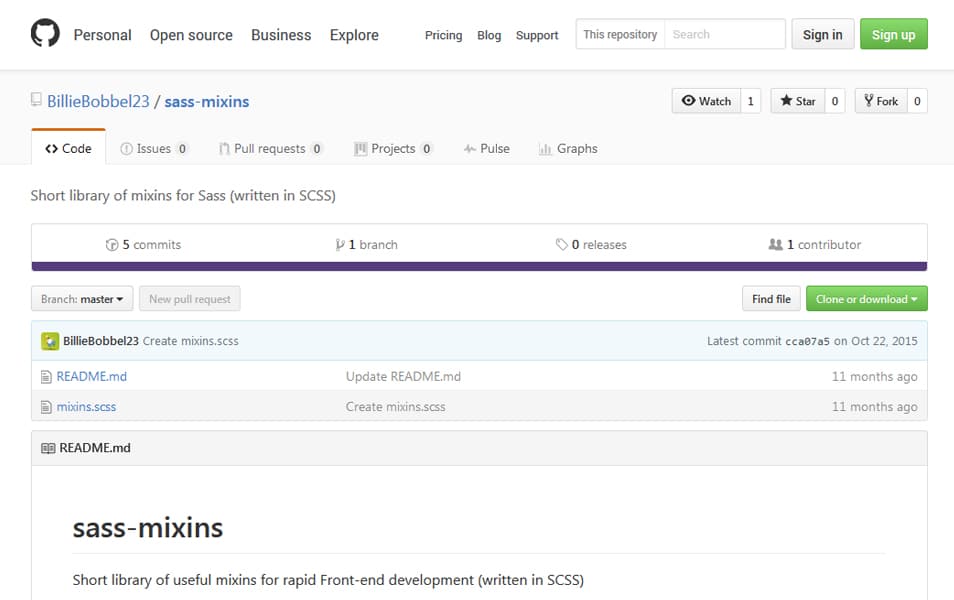
Task: Open sass-mixins repository name link
Action: (207, 102)
